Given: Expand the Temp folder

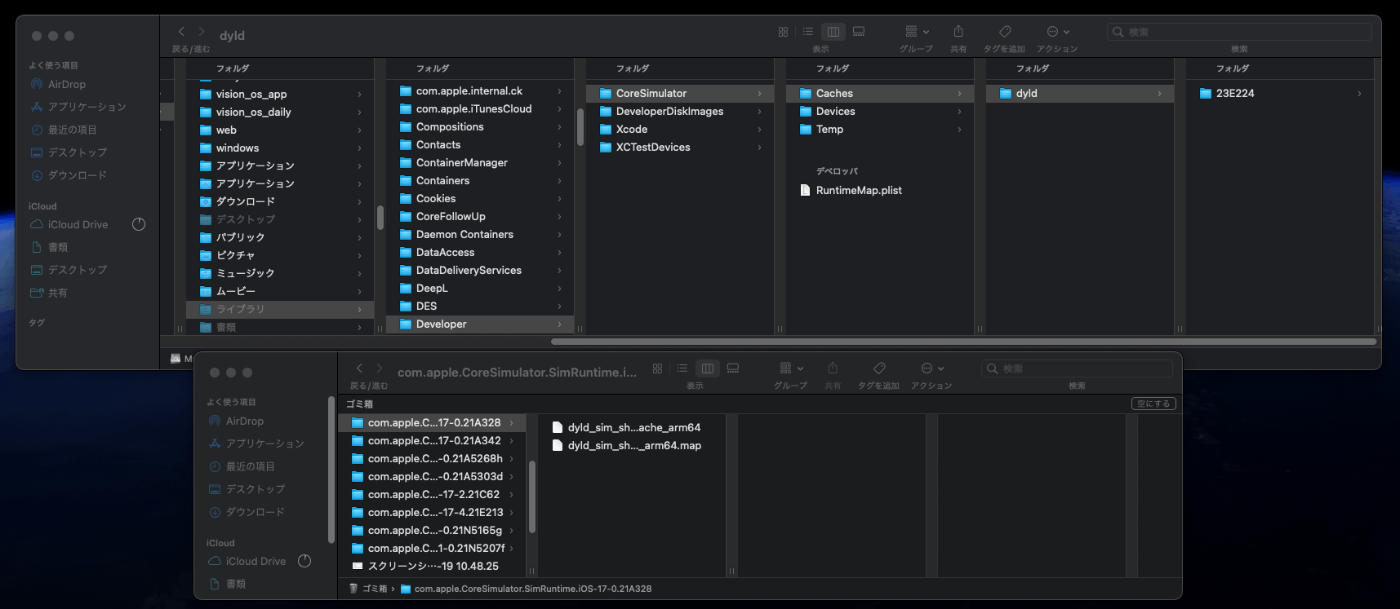Looking at the screenshot, I should coord(959,129).
